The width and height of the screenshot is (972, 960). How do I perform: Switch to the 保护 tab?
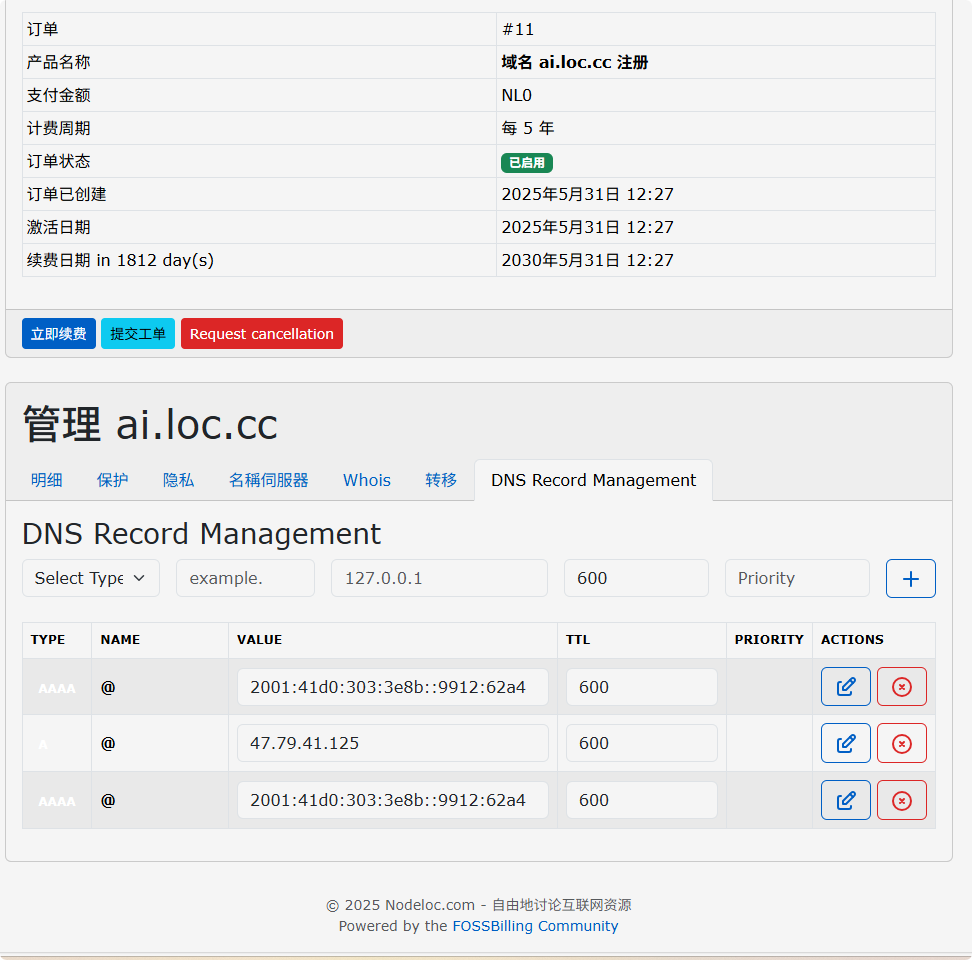pos(112,480)
